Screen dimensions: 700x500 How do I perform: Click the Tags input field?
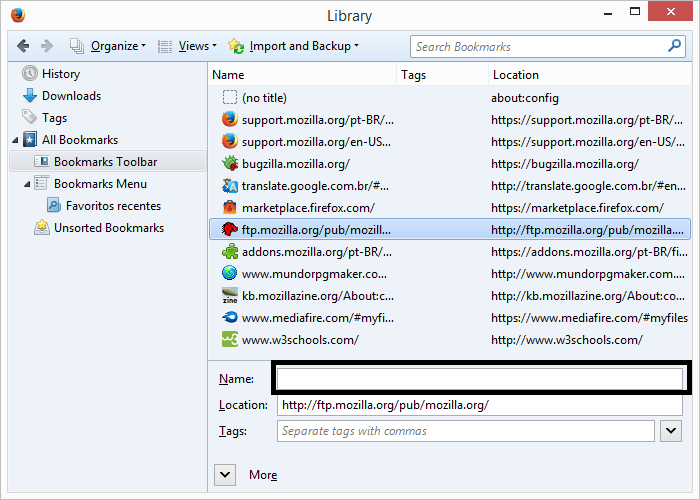click(x=466, y=431)
